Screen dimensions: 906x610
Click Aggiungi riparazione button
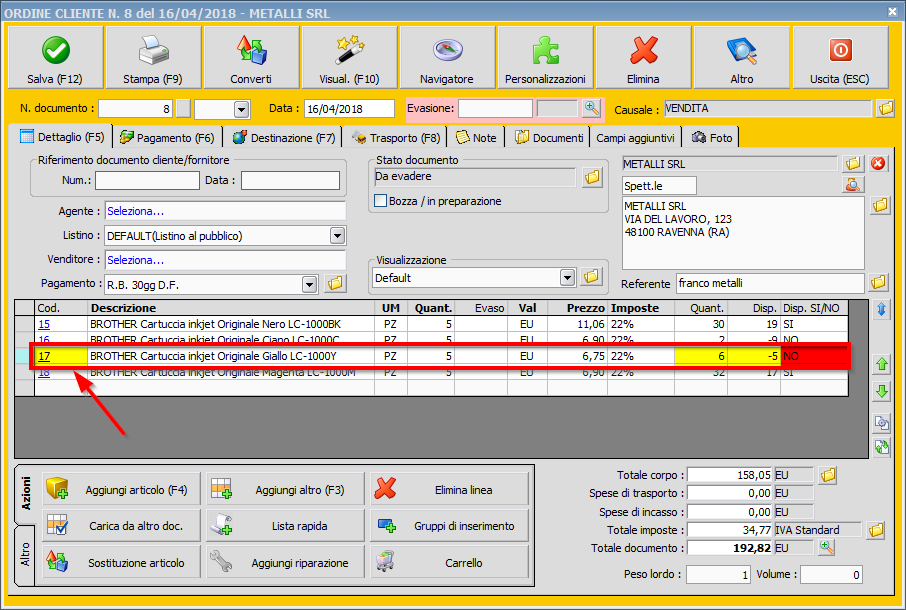(x=285, y=562)
